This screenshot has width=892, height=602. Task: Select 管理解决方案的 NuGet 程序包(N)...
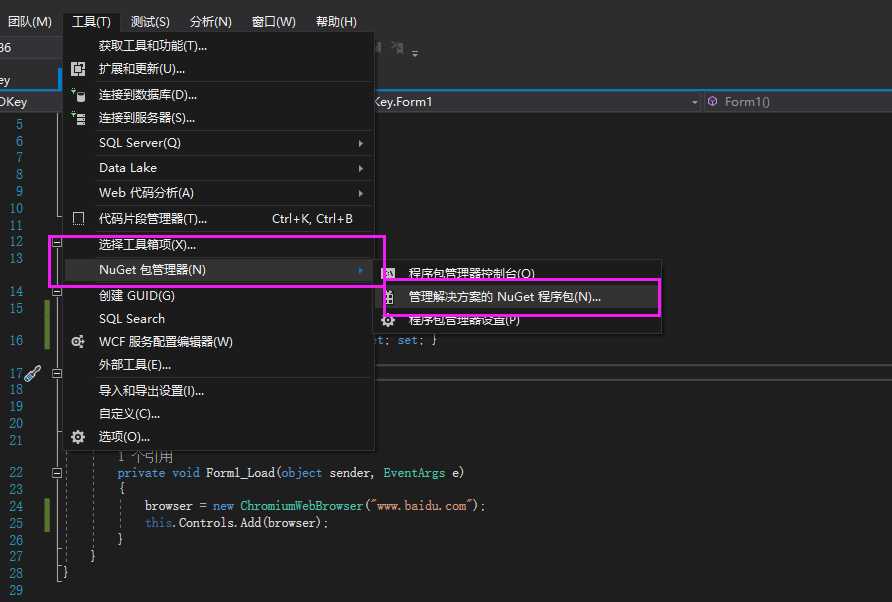(x=518, y=296)
